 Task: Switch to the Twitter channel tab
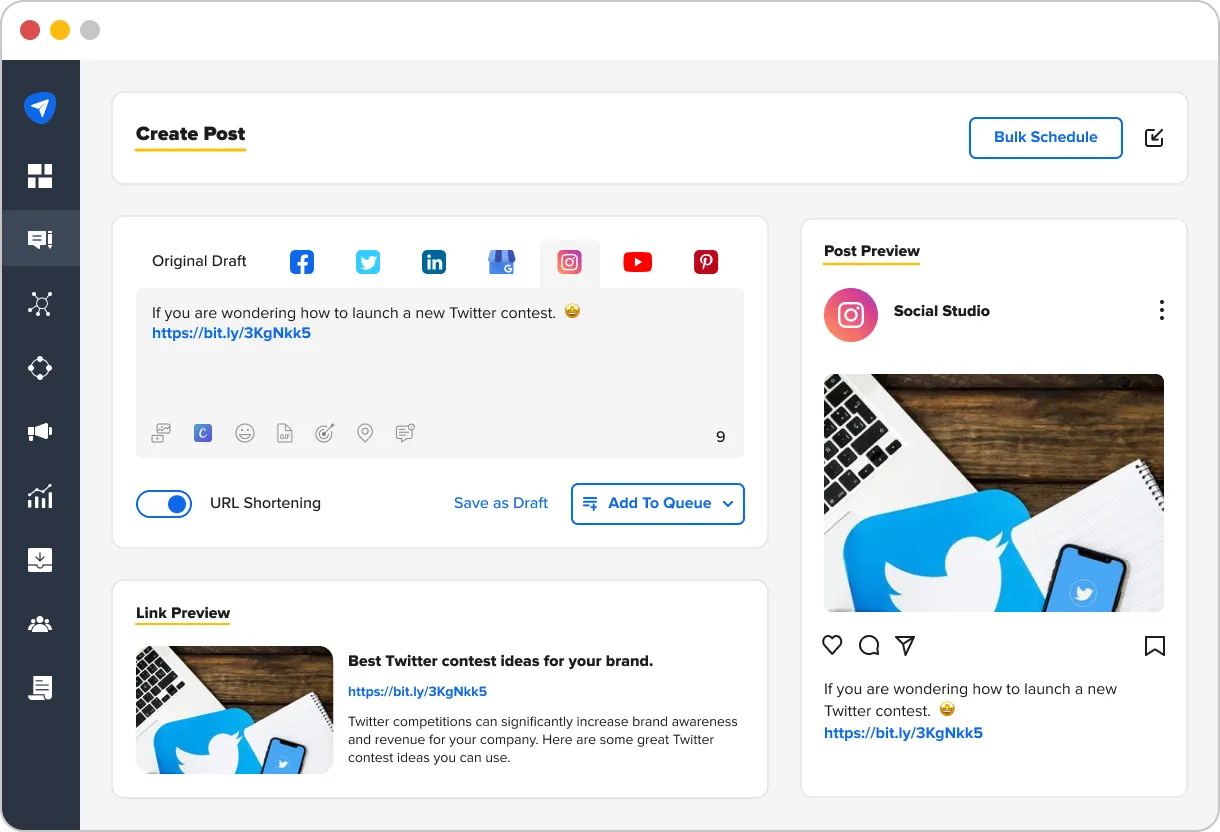[x=367, y=261]
